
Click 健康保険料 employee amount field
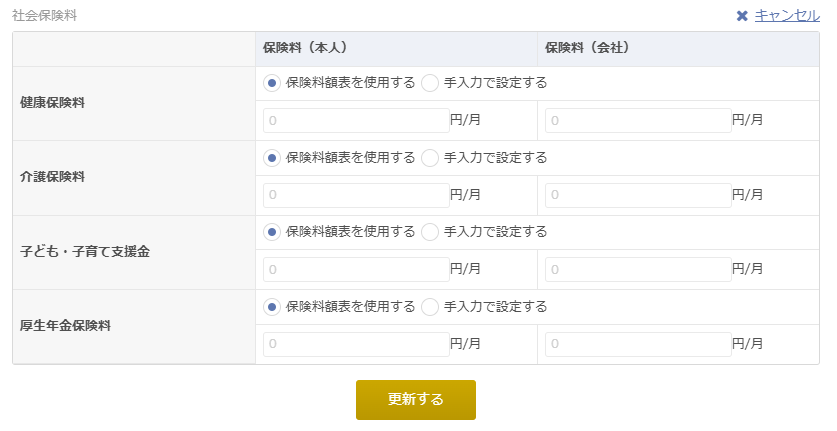click(x=356, y=121)
